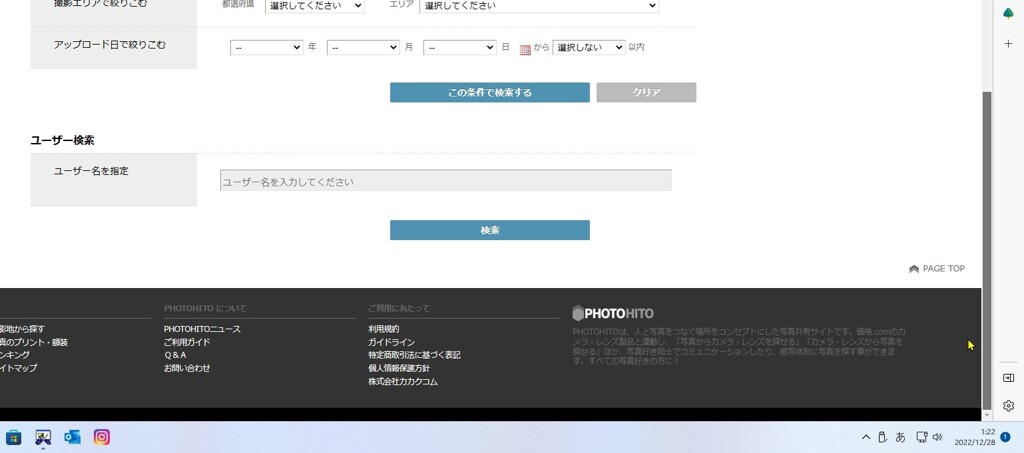Expand the upload month dropdown

pyautogui.click(x=362, y=47)
